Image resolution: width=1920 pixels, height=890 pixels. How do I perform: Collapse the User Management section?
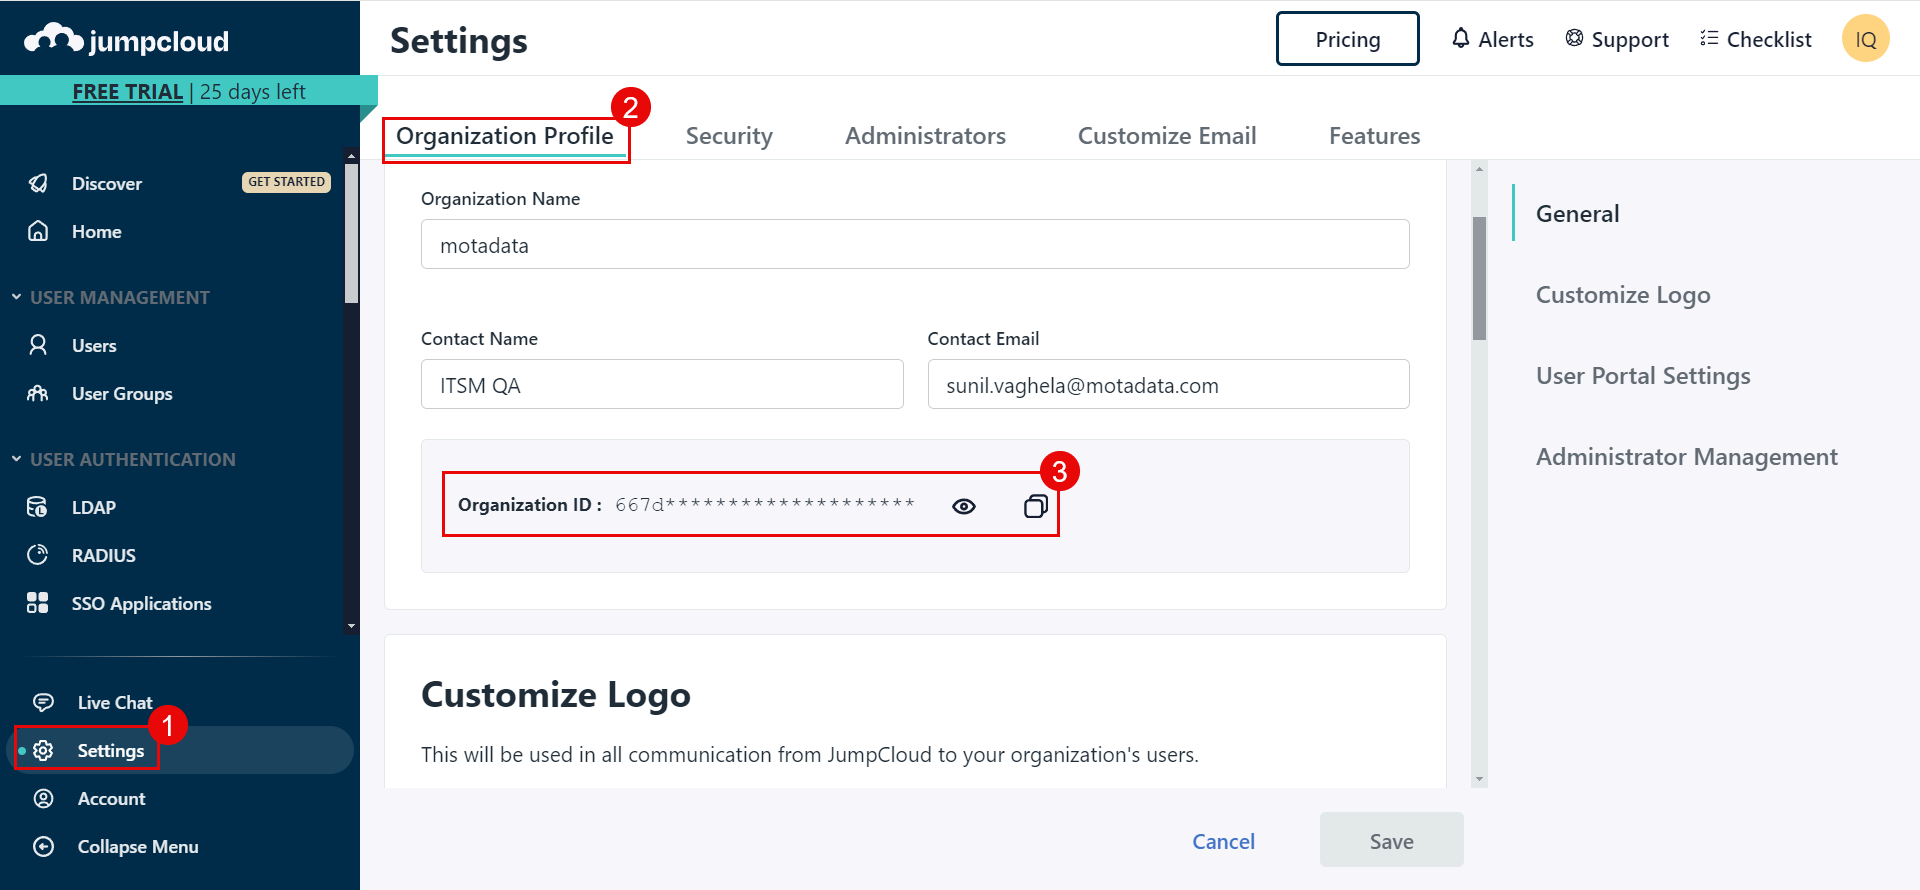(x=17, y=297)
